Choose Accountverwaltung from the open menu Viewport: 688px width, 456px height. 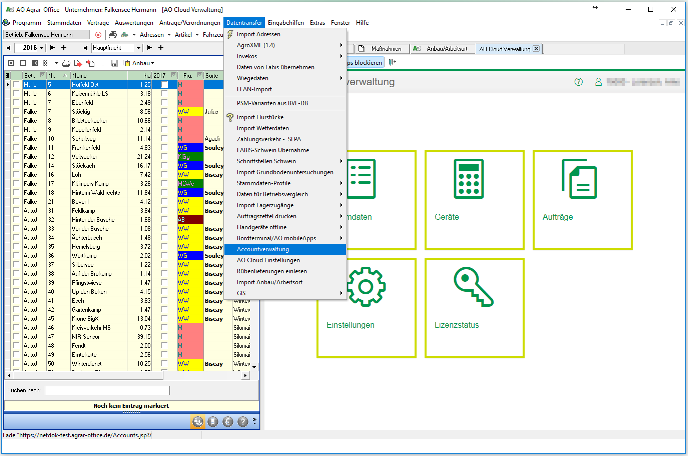tap(285, 249)
